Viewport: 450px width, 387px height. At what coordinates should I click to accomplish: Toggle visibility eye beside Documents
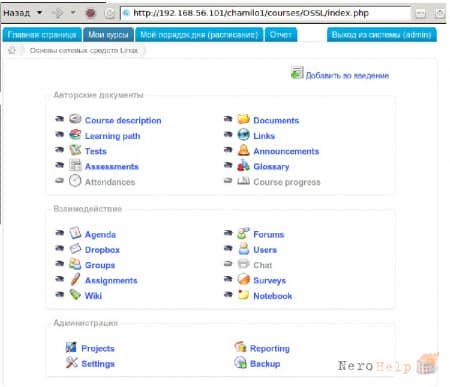228,119
